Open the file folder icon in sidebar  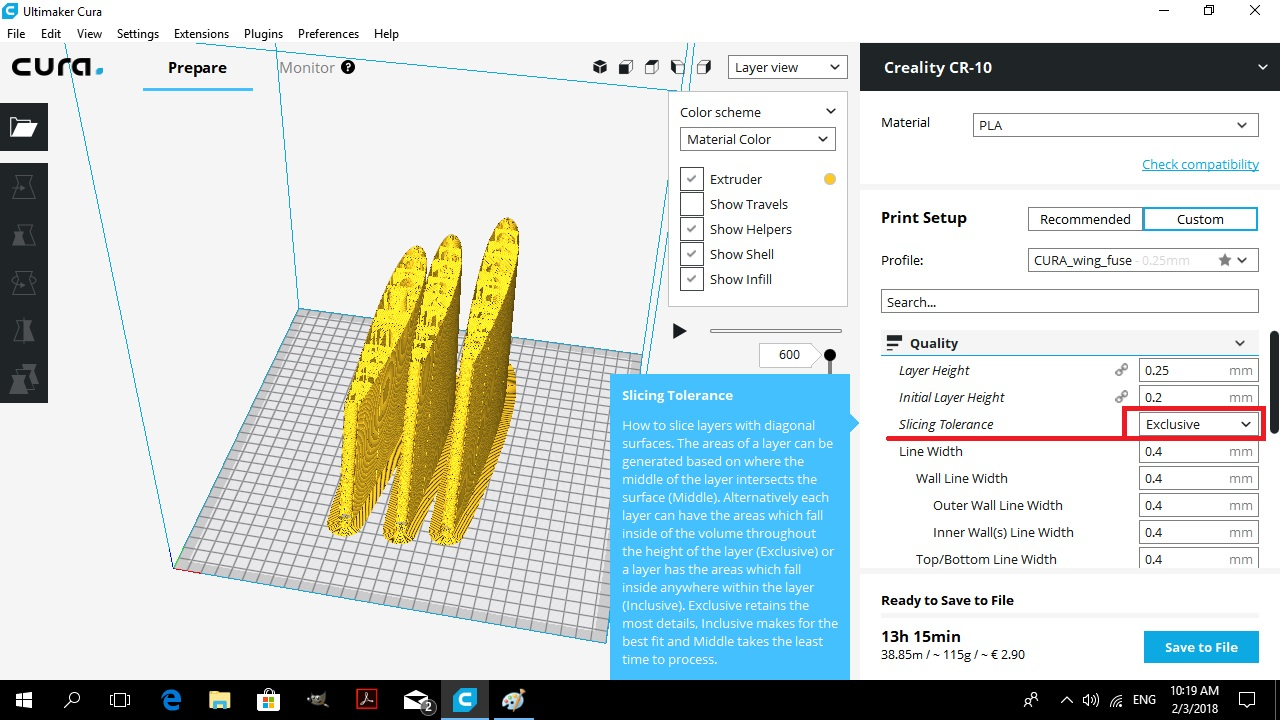point(23,127)
